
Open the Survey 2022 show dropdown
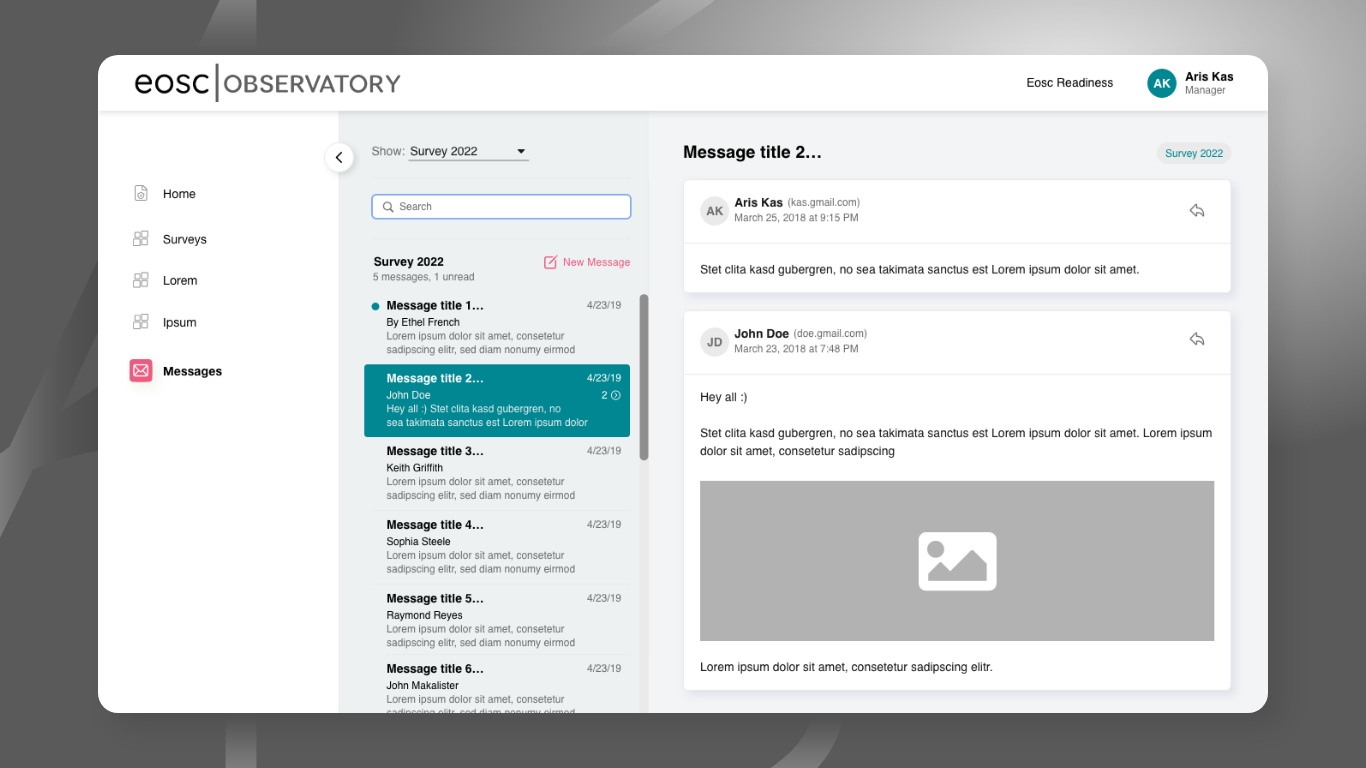[x=468, y=150]
